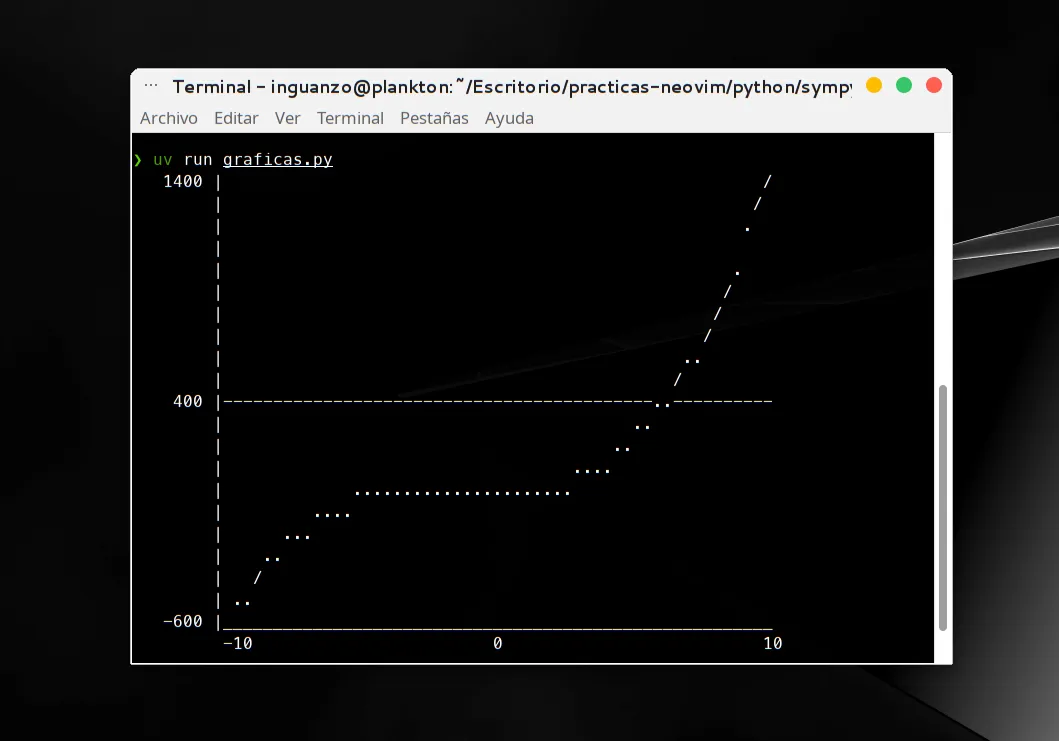Close window with red circle button
1059x741 pixels.
pyautogui.click(x=933, y=85)
